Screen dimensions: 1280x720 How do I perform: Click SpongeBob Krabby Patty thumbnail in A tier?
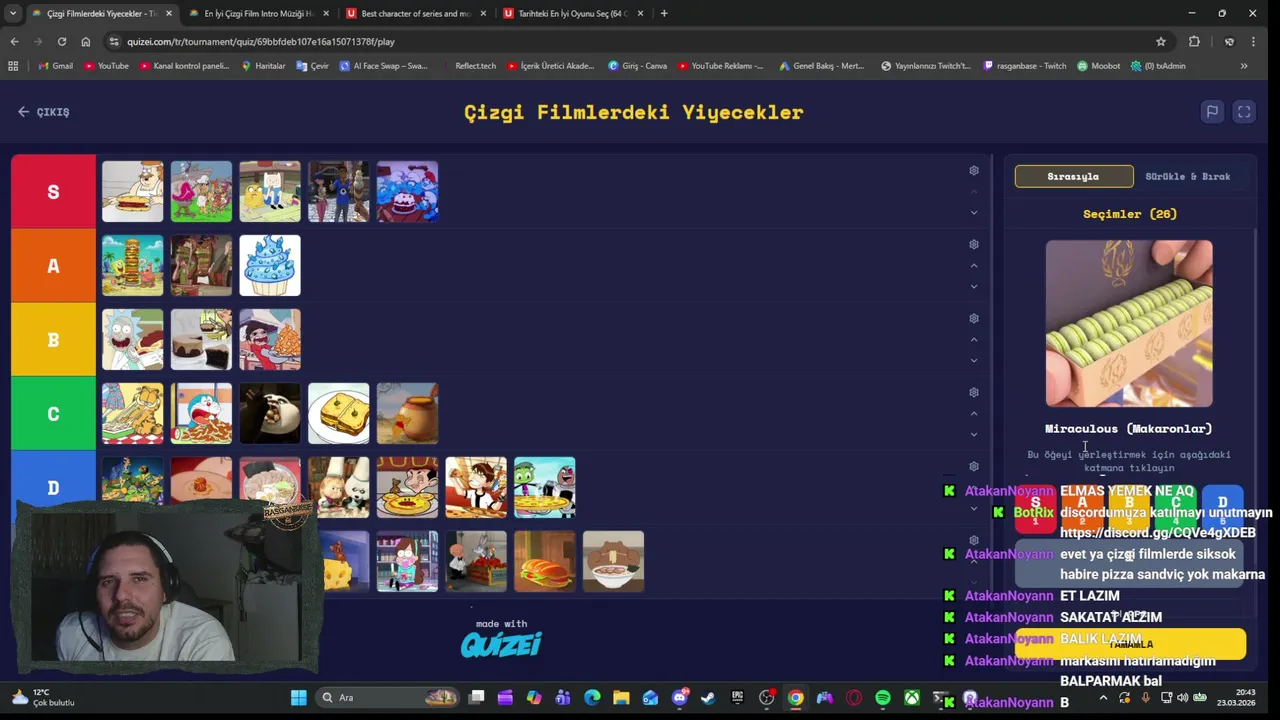click(132, 266)
